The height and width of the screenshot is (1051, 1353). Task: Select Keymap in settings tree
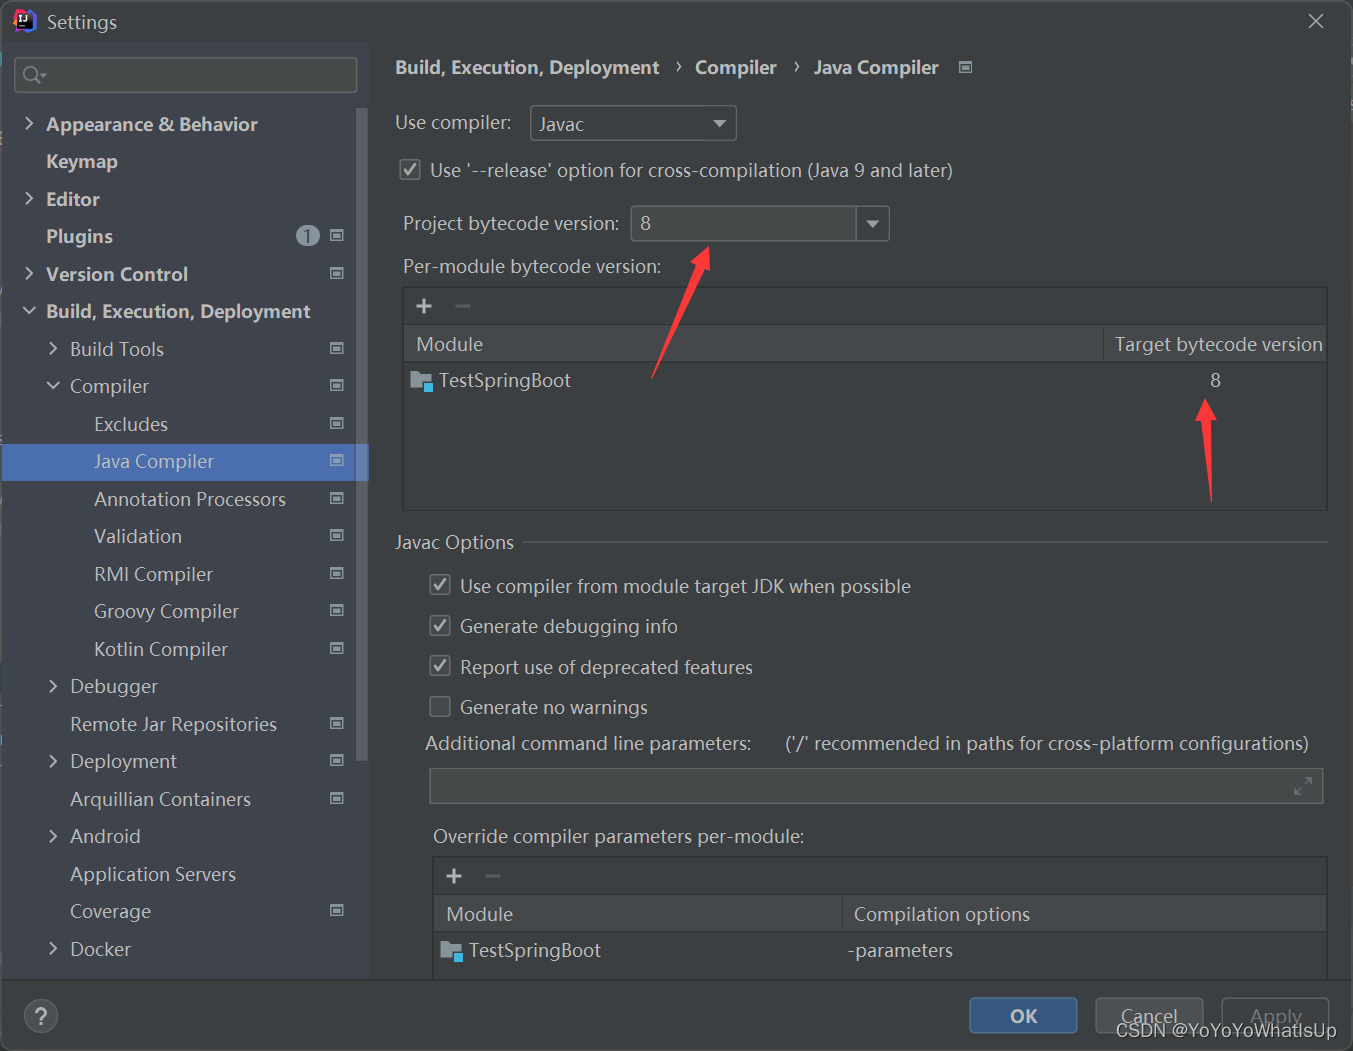[82, 161]
